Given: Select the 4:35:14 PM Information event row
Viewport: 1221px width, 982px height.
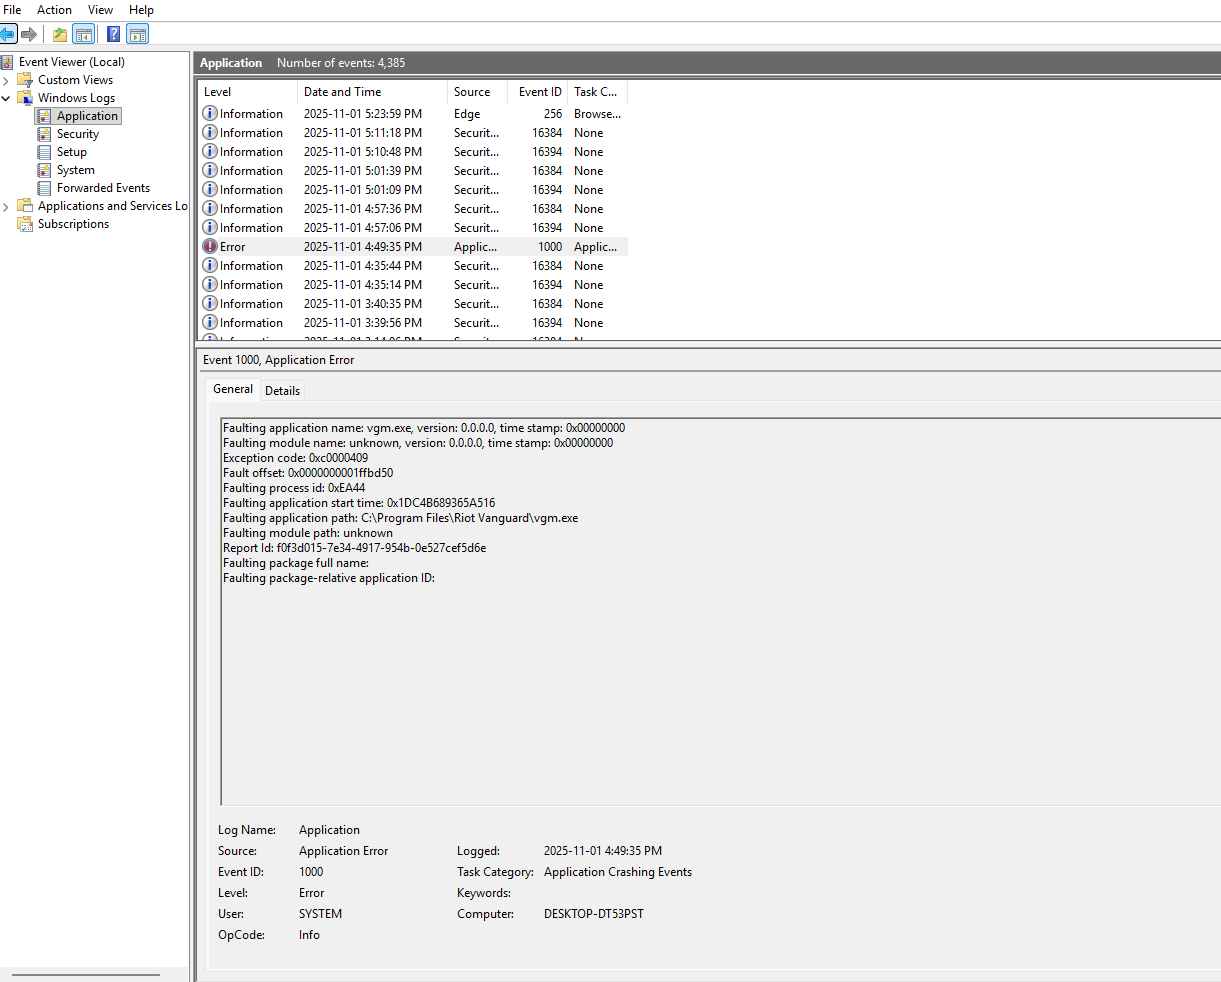Looking at the screenshot, I should pyautogui.click(x=412, y=285).
